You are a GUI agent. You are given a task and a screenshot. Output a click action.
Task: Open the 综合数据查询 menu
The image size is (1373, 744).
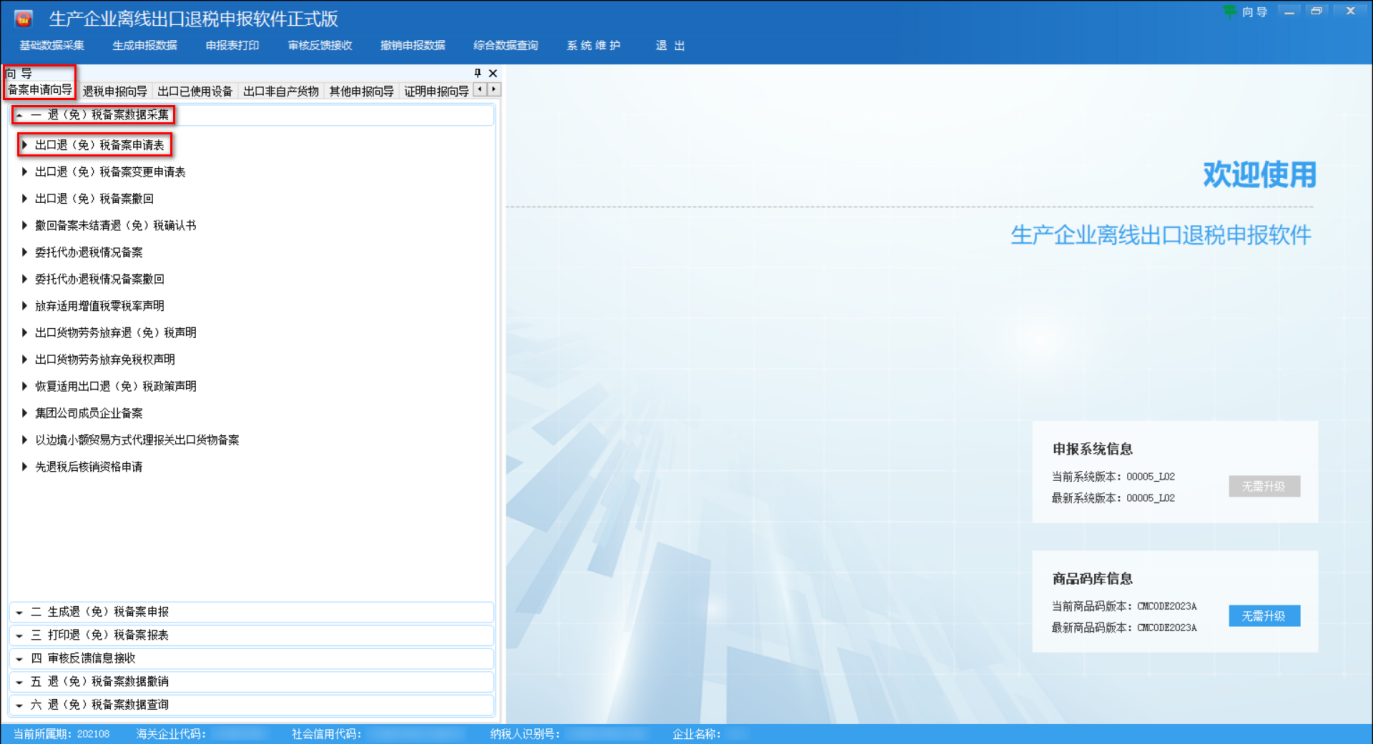click(505, 45)
